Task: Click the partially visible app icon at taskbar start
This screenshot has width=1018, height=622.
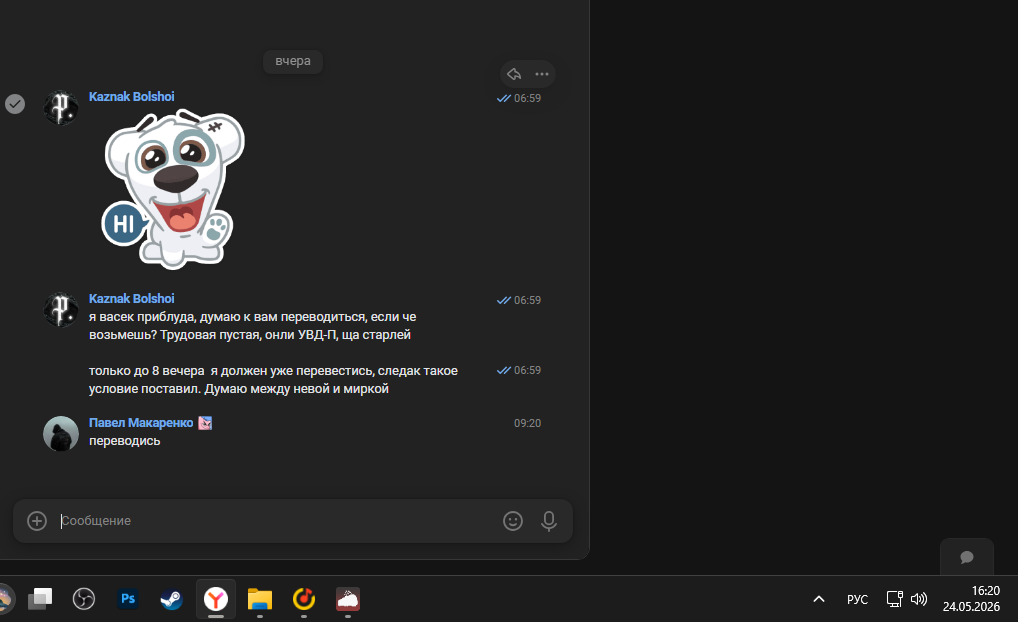Action: (5, 599)
